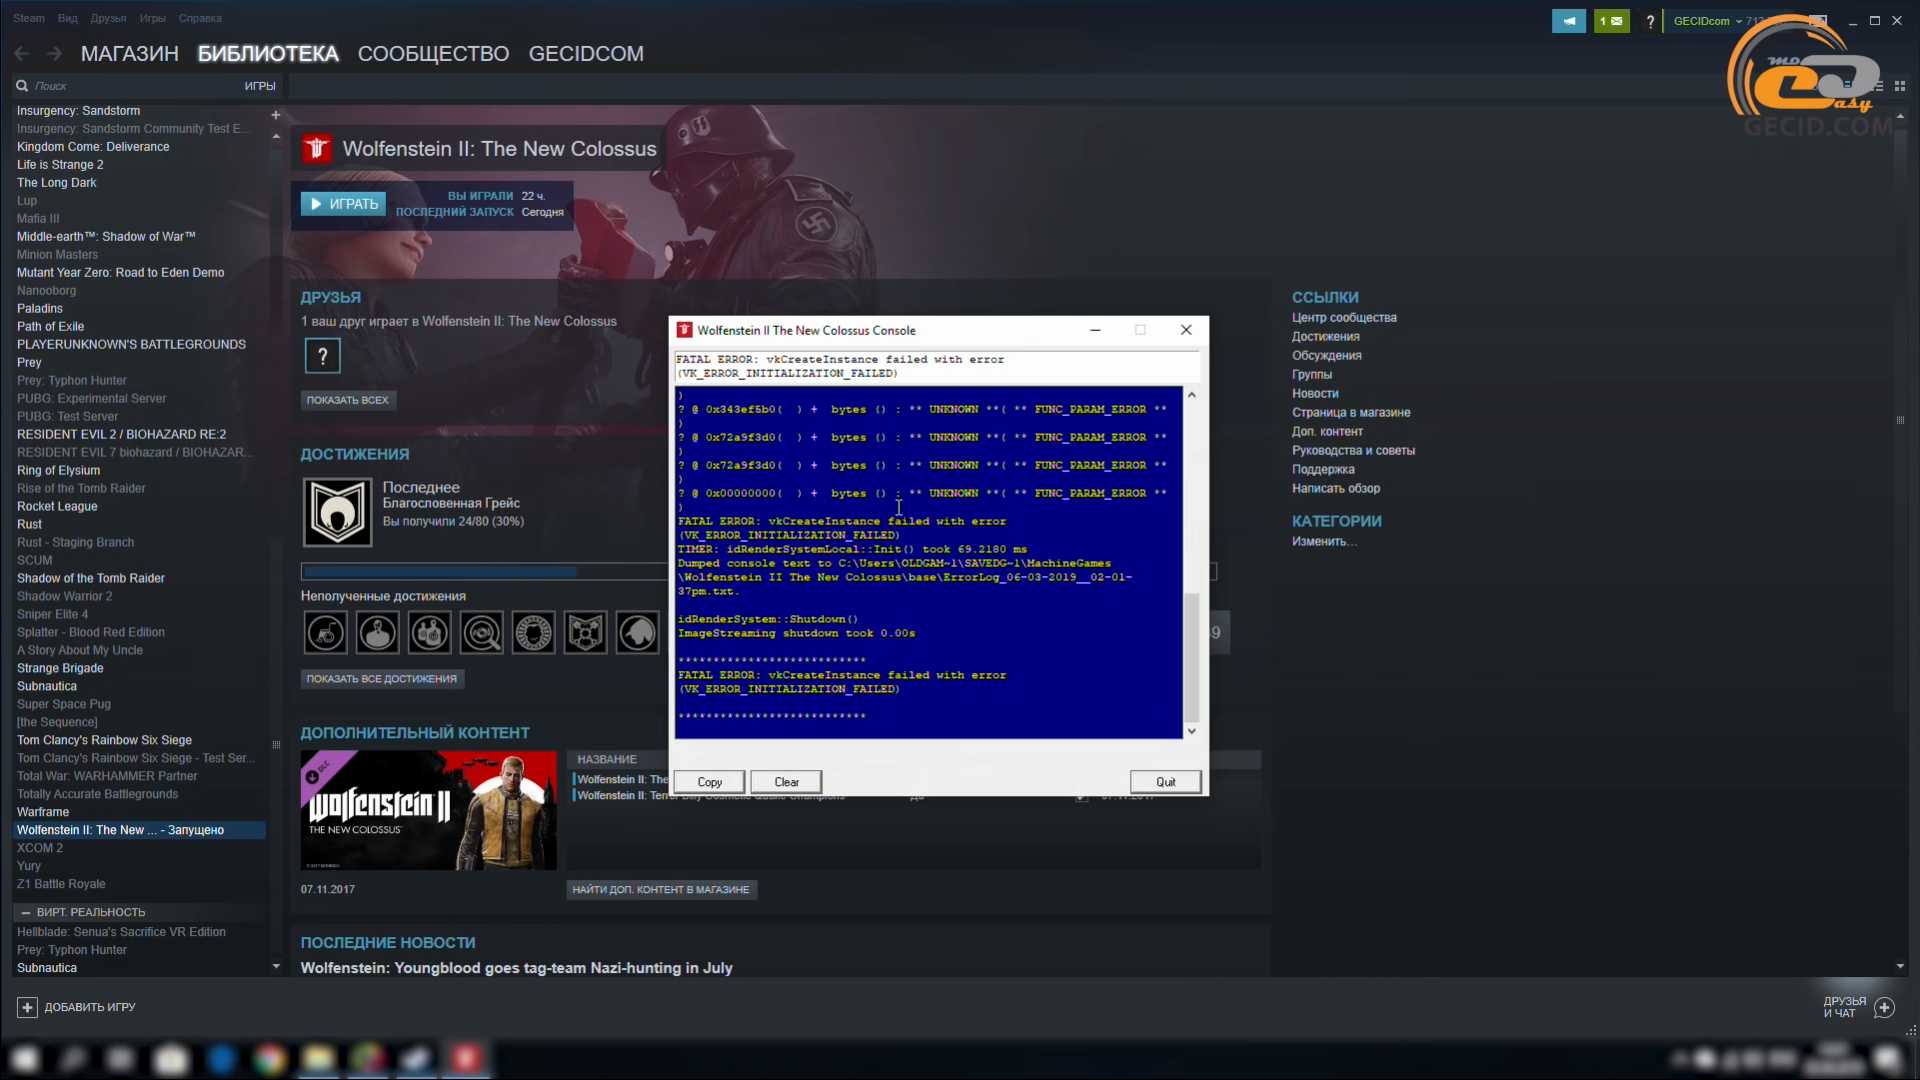
Task: Select Rocket League in games list
Action: click(57, 507)
